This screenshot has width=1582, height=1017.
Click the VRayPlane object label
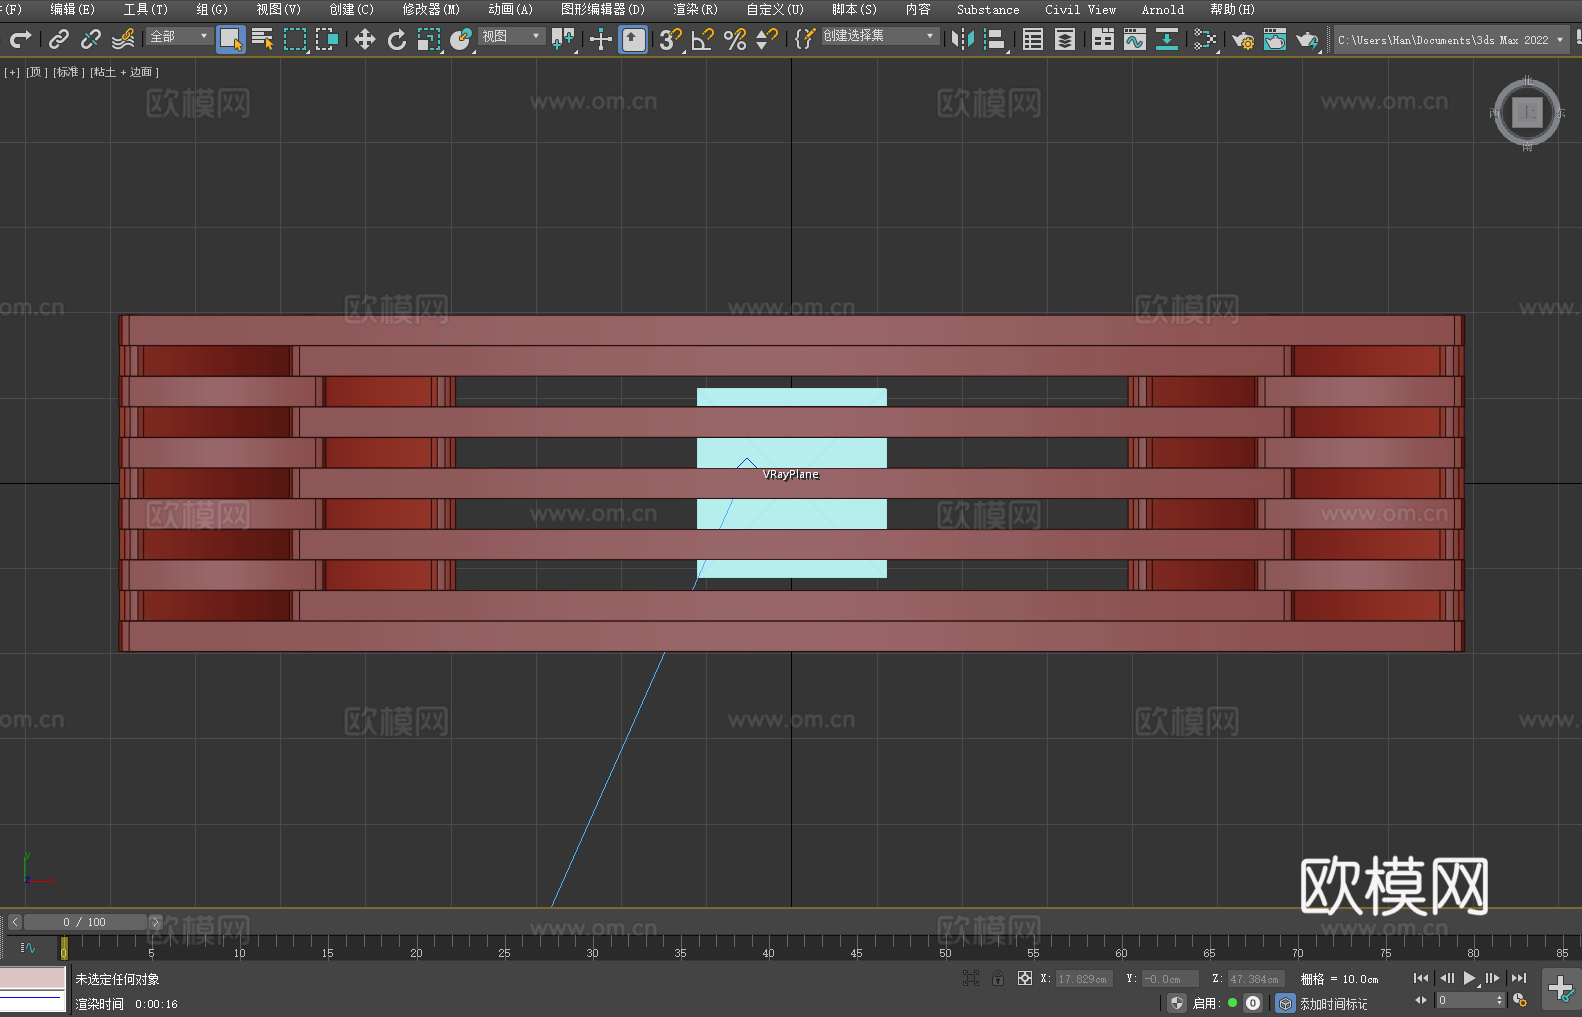pos(791,474)
